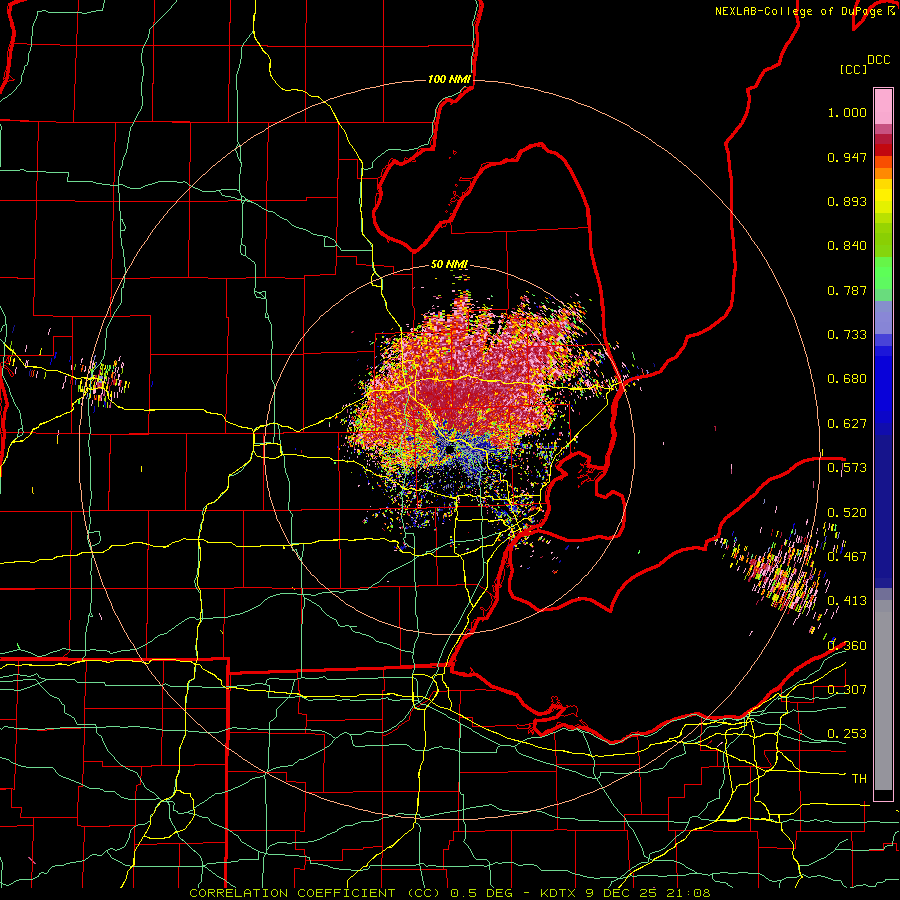Click the 0.573 colorbar value
Image resolution: width=900 pixels, height=900 pixels.
click(x=847, y=468)
